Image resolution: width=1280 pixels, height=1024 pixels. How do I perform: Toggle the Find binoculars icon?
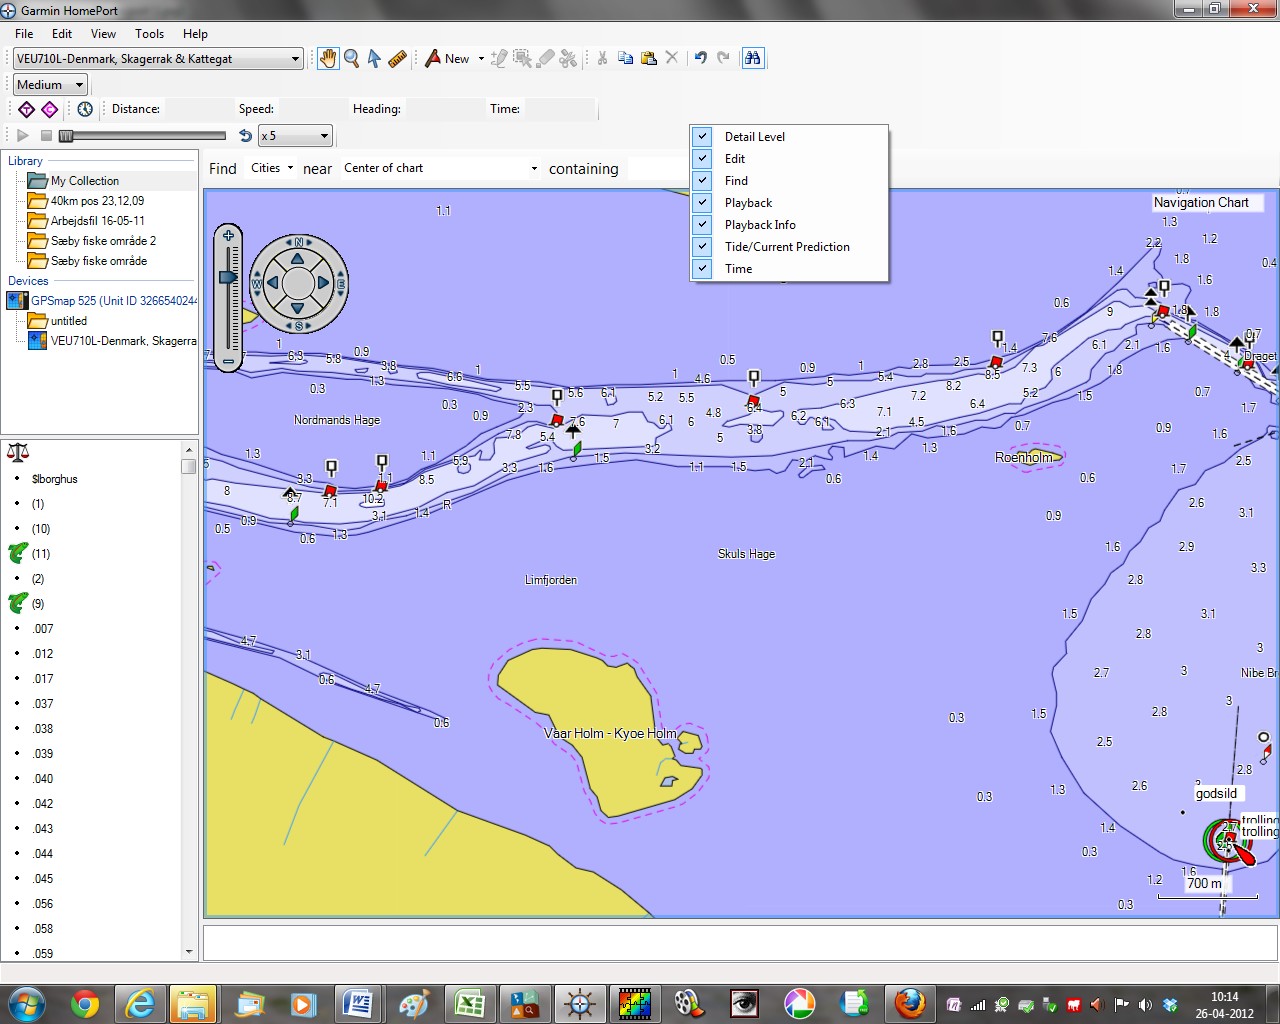click(x=753, y=58)
